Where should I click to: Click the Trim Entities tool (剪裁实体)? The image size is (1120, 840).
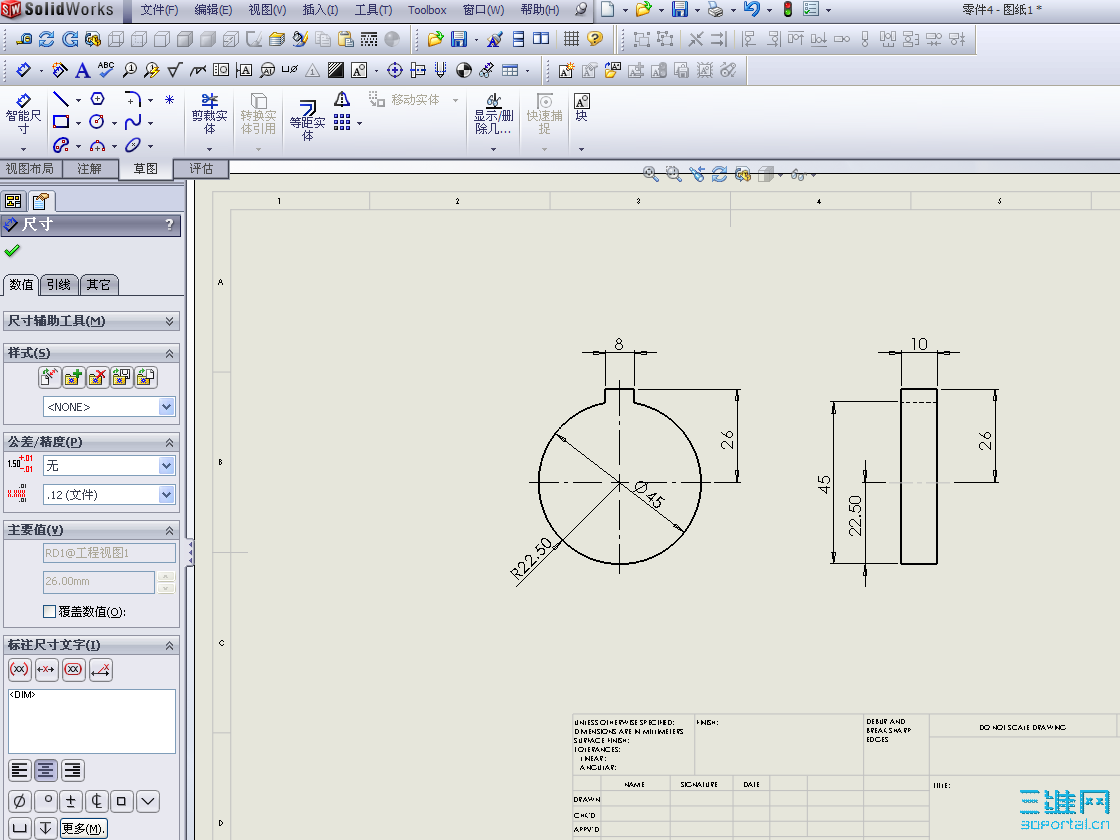(x=209, y=114)
